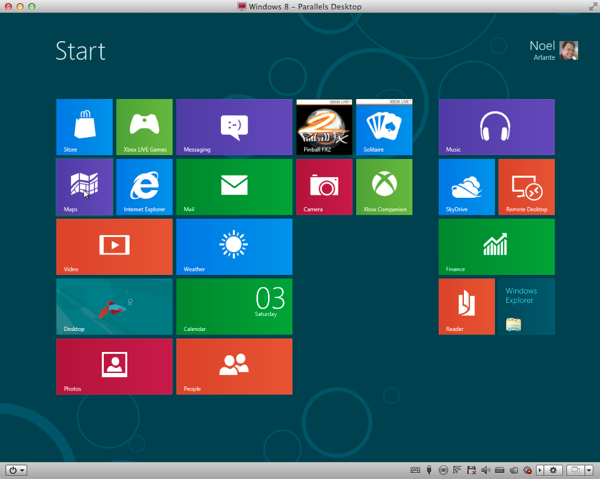Open the Windows Explorer tile
The height and width of the screenshot is (479, 600).
tap(527, 307)
